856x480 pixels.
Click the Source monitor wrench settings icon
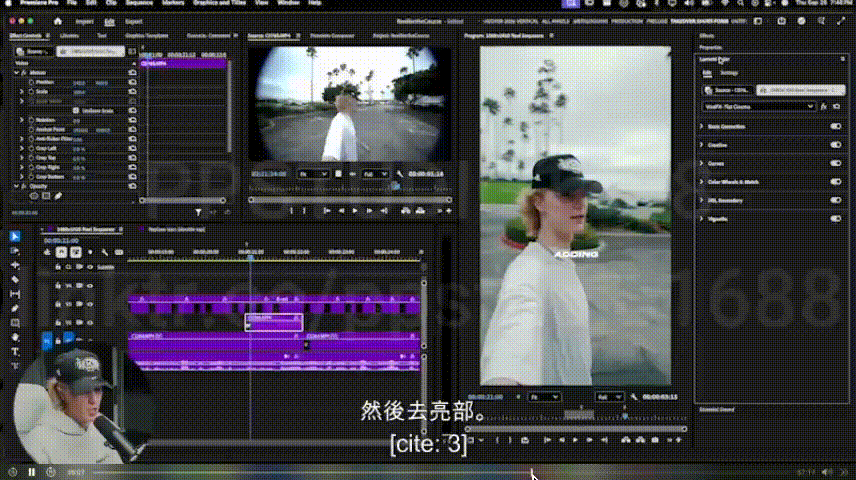coord(400,174)
